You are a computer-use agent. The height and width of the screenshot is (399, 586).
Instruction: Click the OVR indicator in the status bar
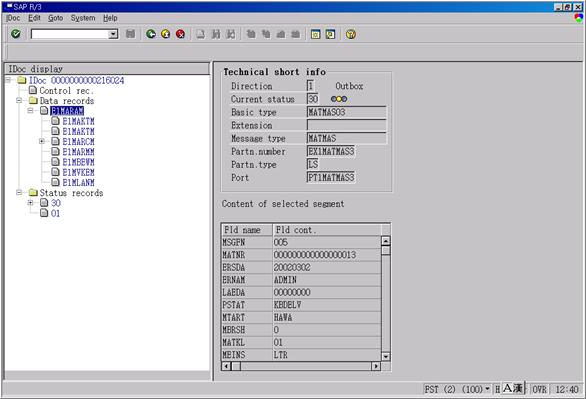click(540, 389)
